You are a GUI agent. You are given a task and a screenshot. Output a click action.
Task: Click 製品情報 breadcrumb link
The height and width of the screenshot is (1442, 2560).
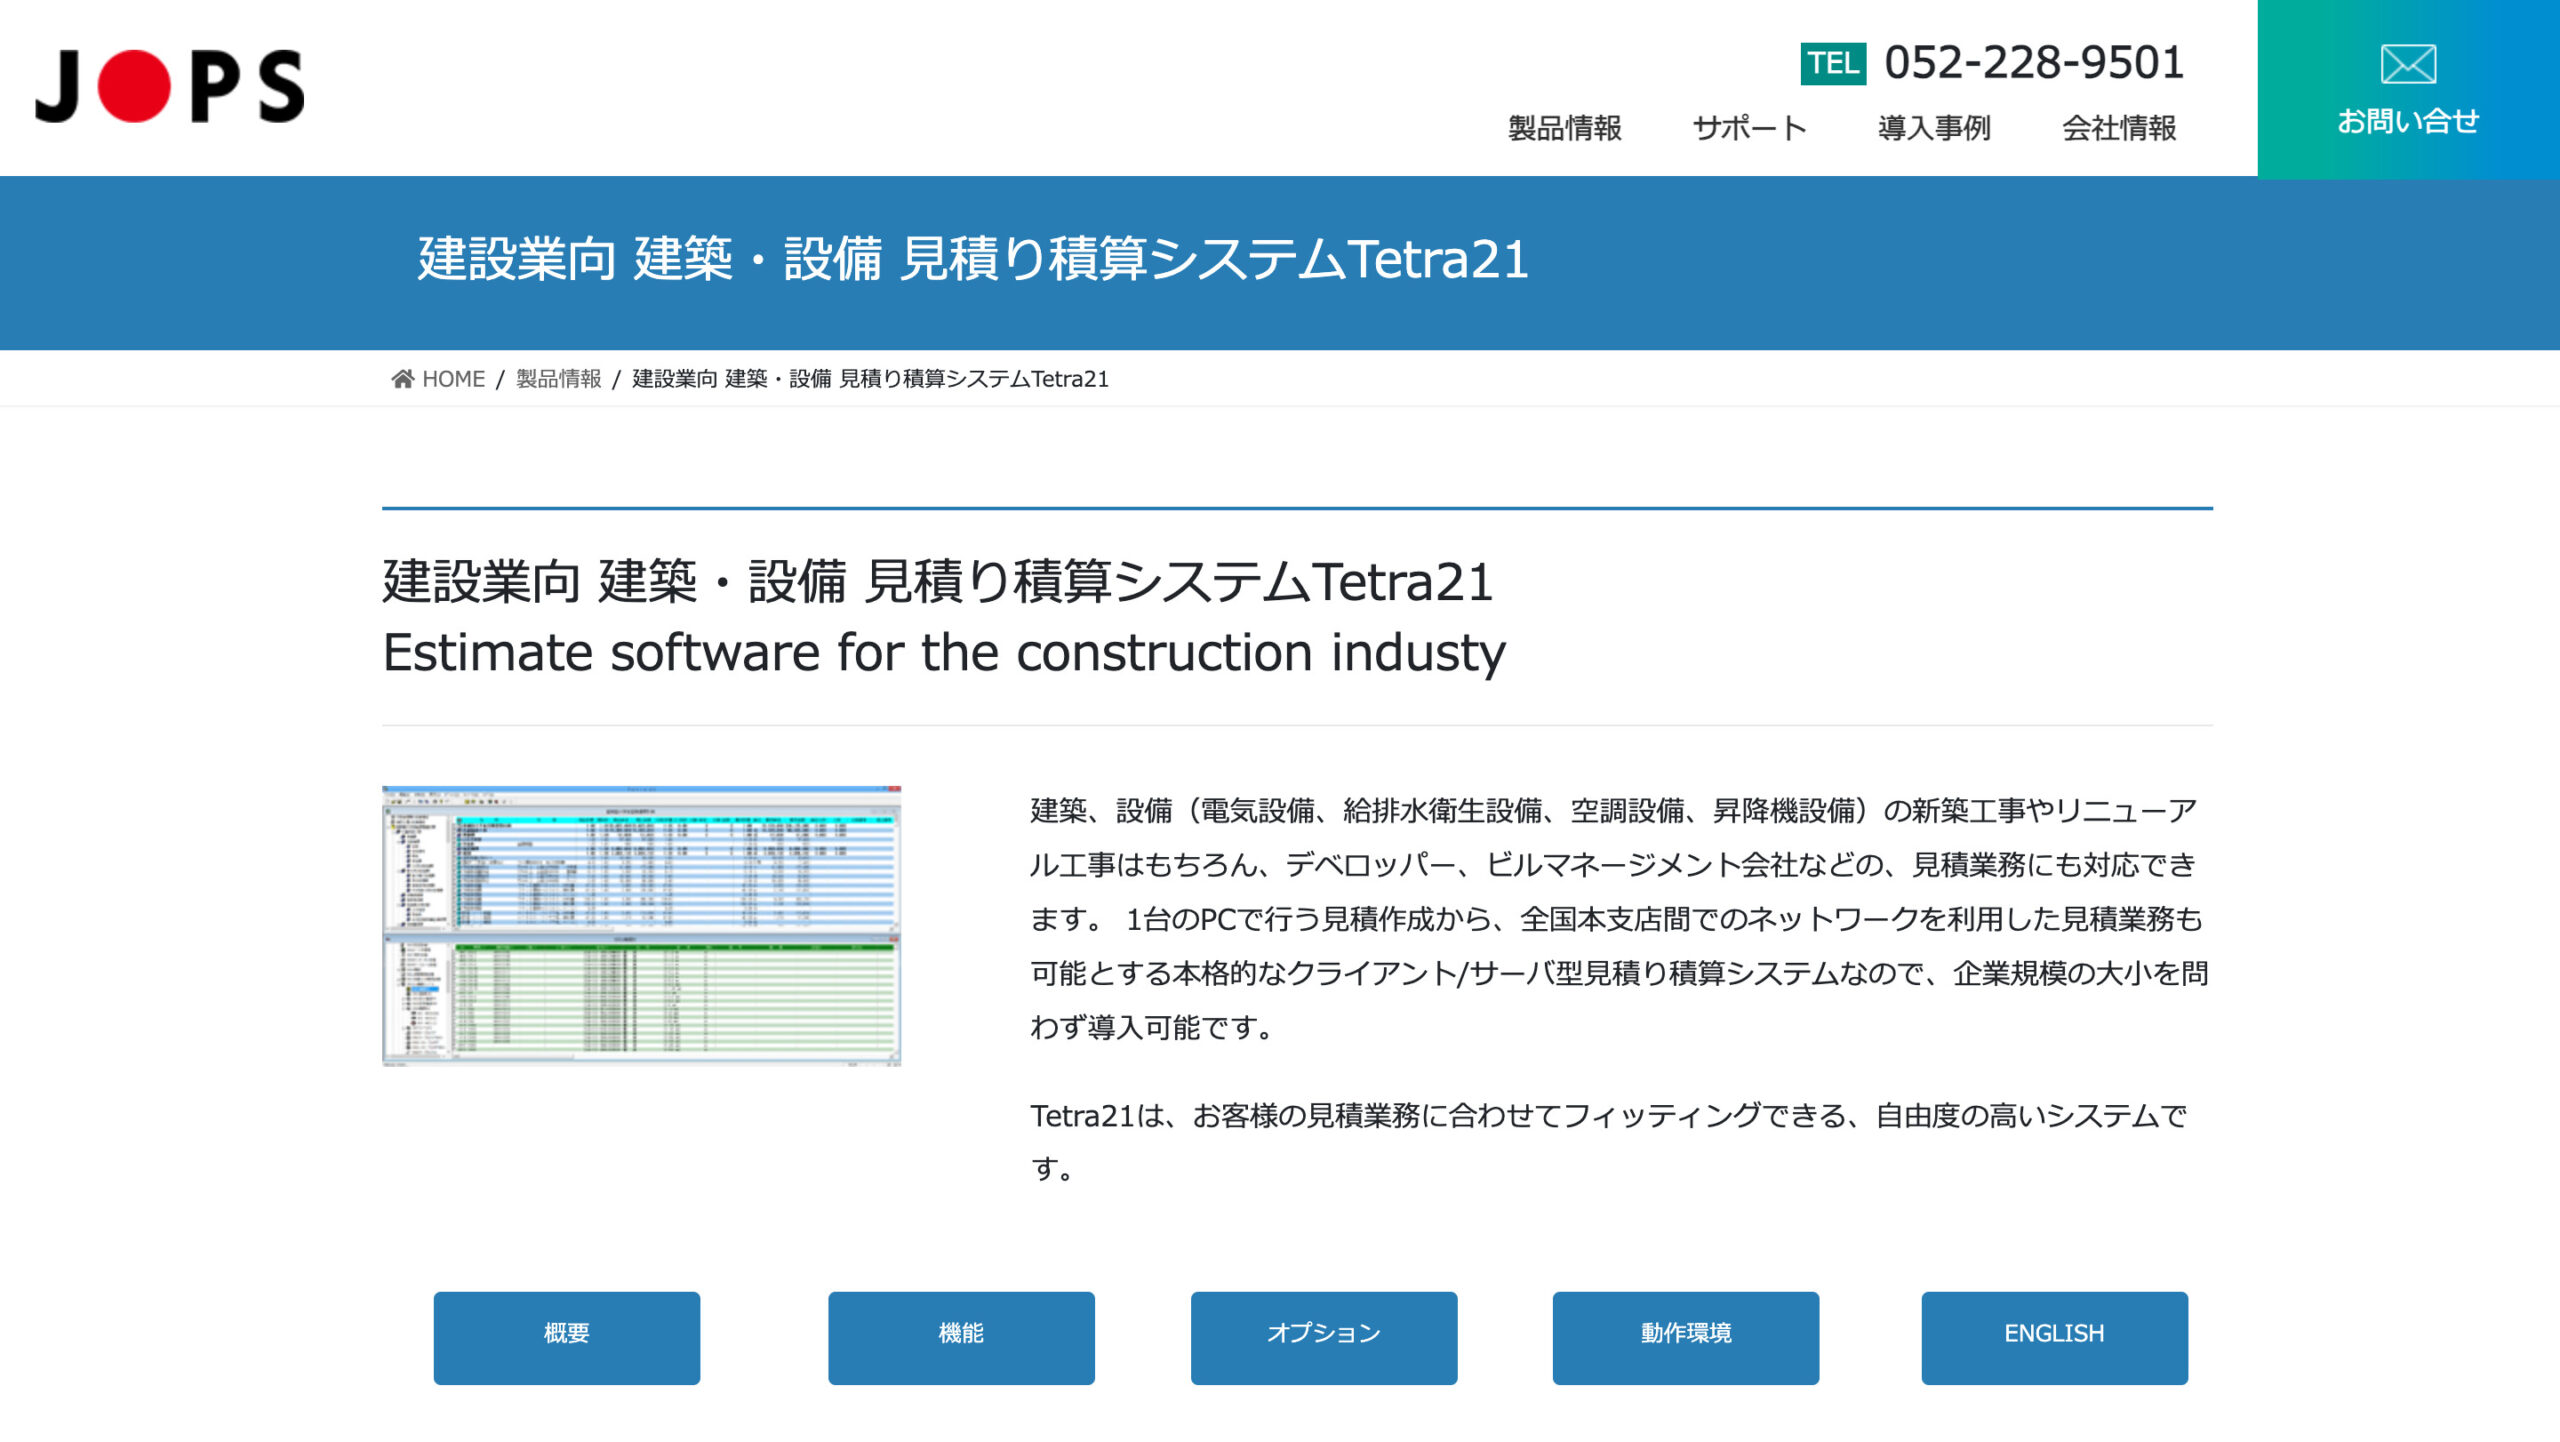(x=558, y=379)
